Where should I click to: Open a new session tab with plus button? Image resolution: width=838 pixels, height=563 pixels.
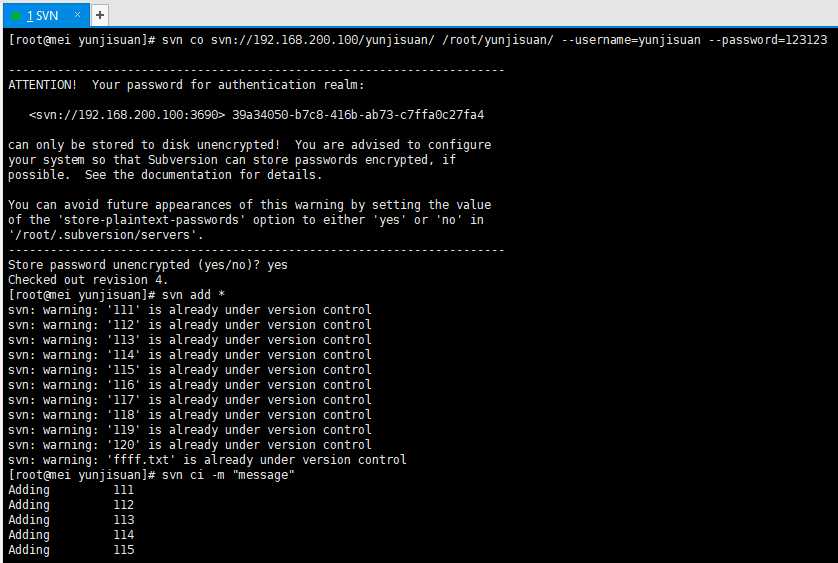click(100, 15)
